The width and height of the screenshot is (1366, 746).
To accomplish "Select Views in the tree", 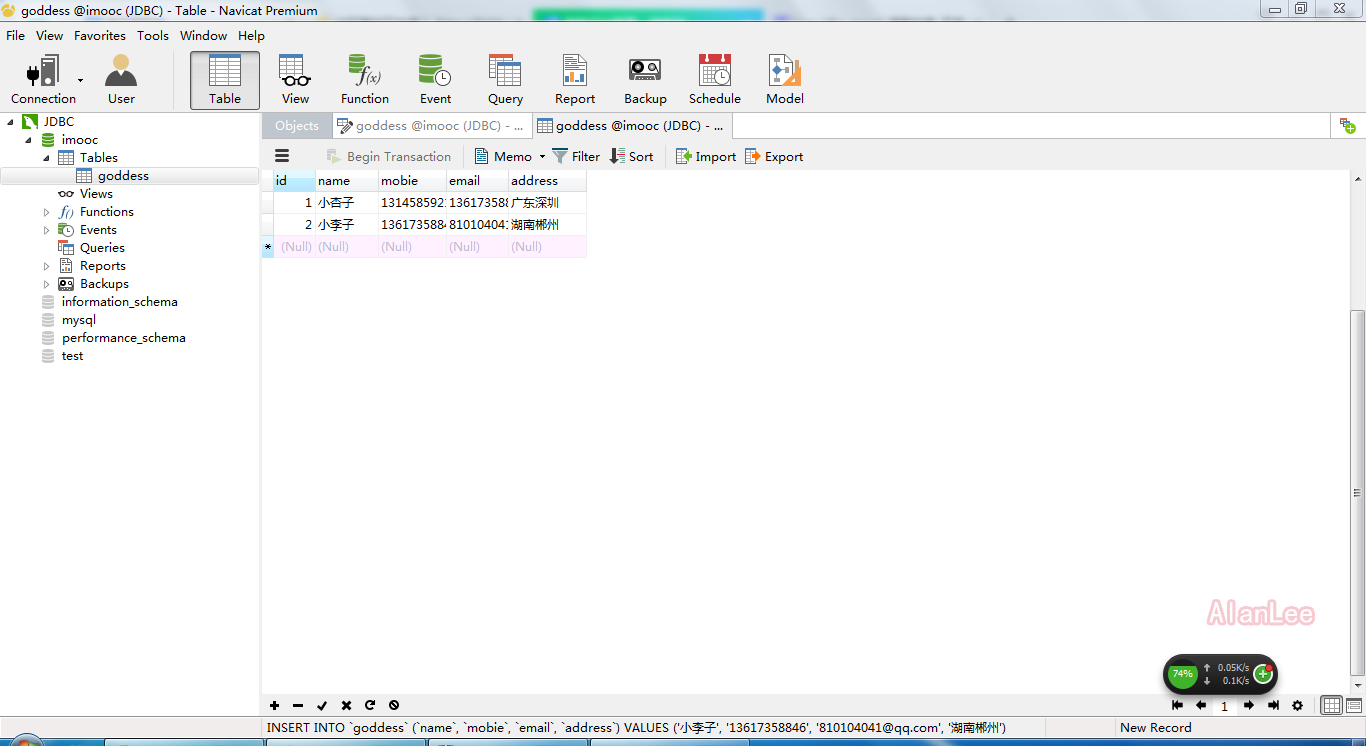I will point(96,194).
